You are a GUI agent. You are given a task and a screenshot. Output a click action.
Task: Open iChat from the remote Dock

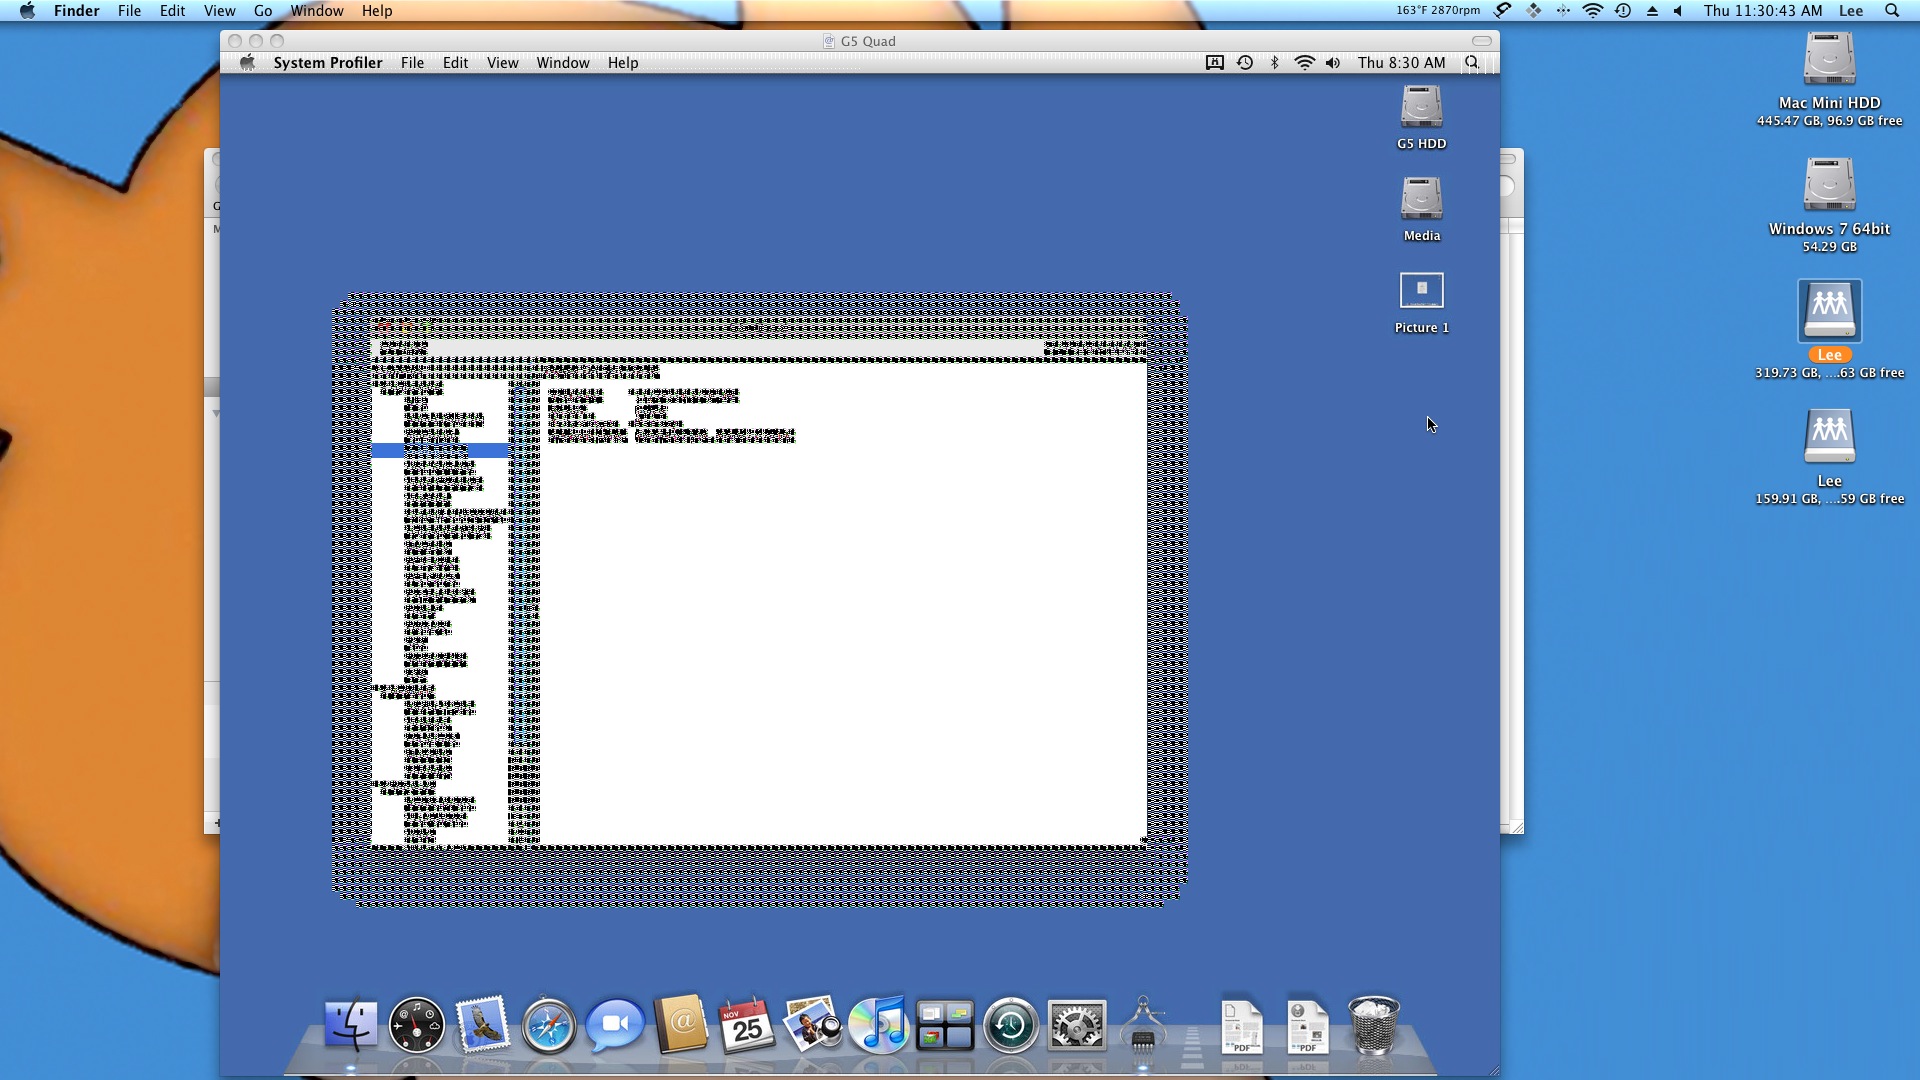point(614,1026)
